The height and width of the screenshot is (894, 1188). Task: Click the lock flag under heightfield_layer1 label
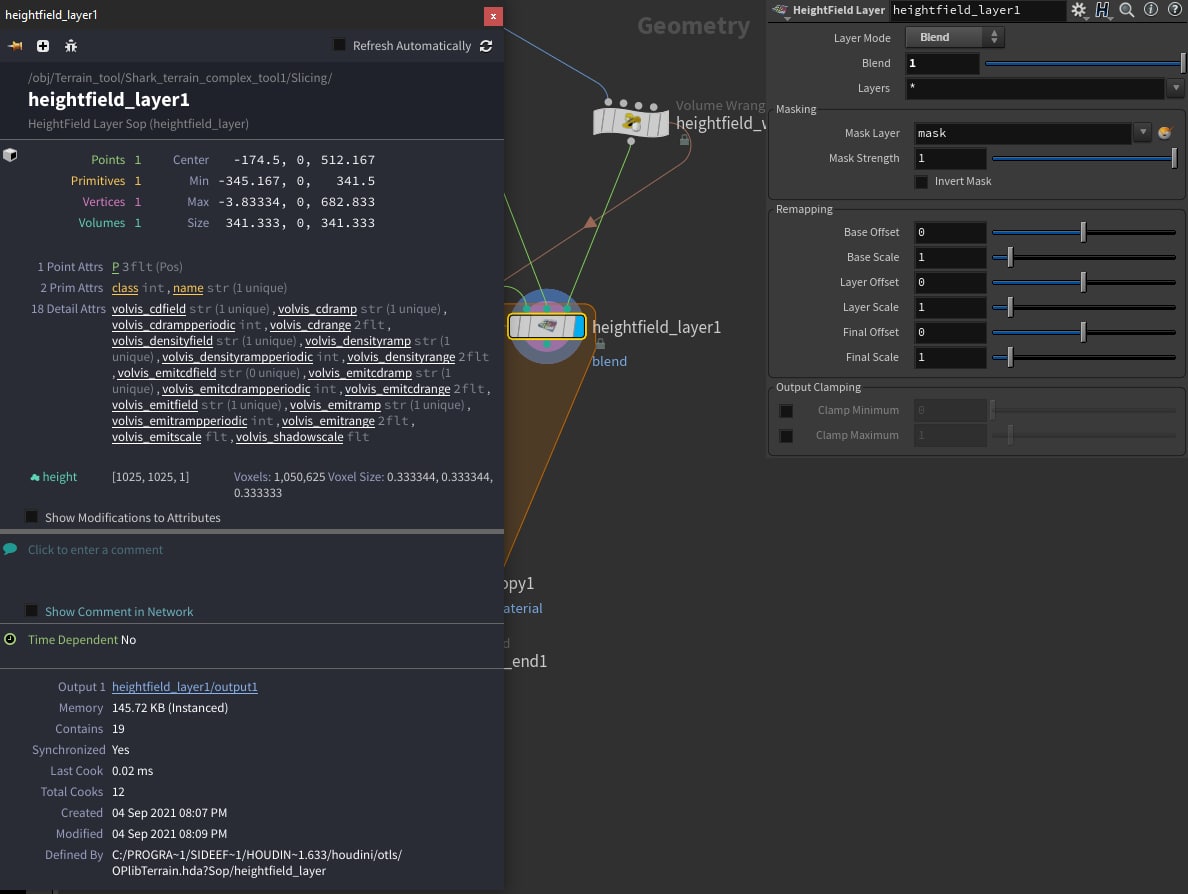600,344
